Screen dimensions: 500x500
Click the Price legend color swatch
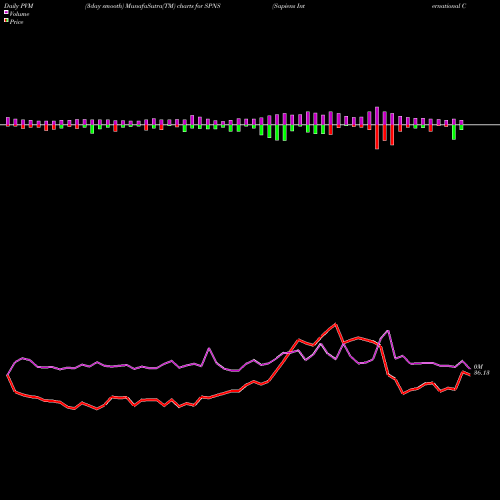(6, 21)
